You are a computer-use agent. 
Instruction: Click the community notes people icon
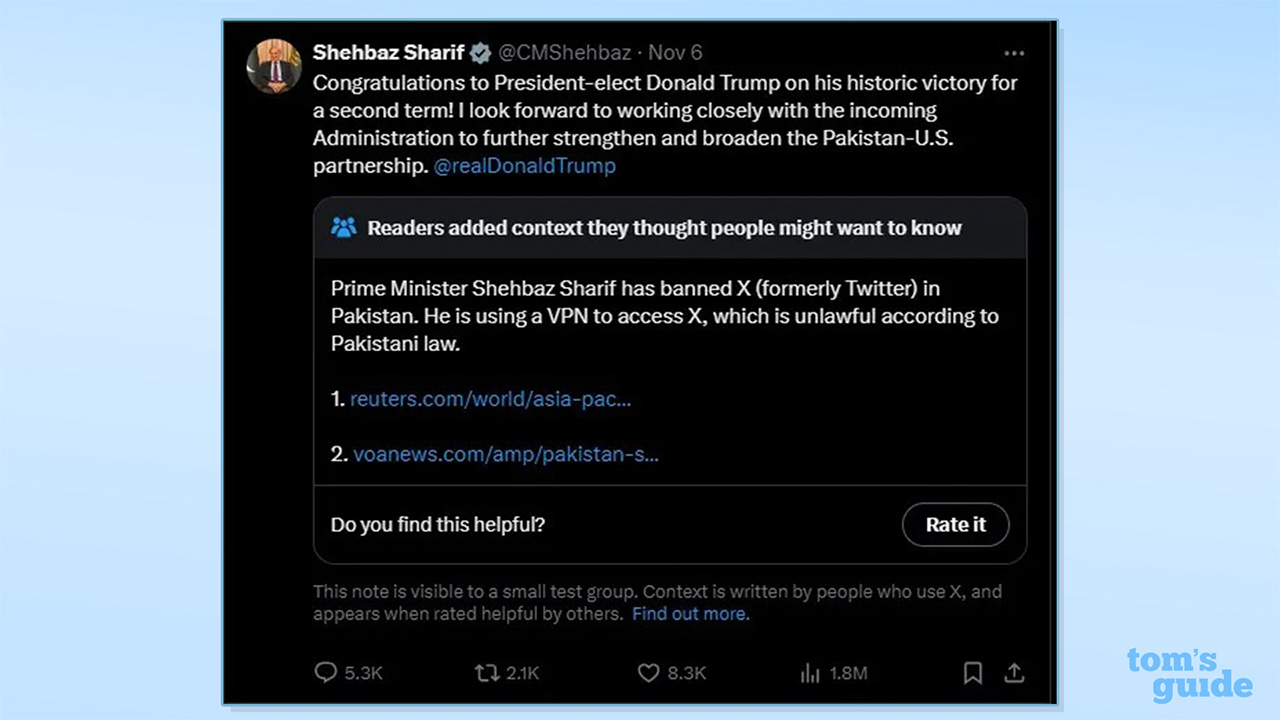click(343, 228)
